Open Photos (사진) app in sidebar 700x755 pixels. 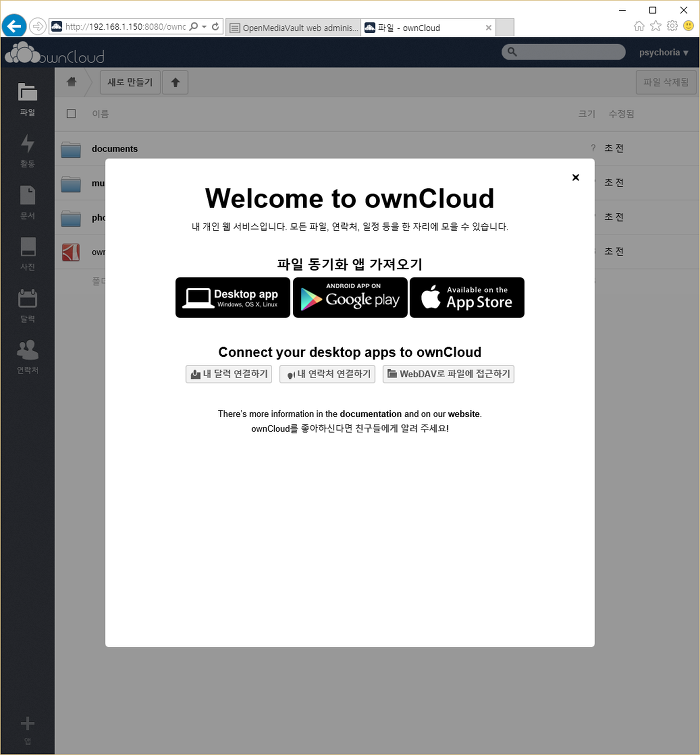pyautogui.click(x=27, y=254)
